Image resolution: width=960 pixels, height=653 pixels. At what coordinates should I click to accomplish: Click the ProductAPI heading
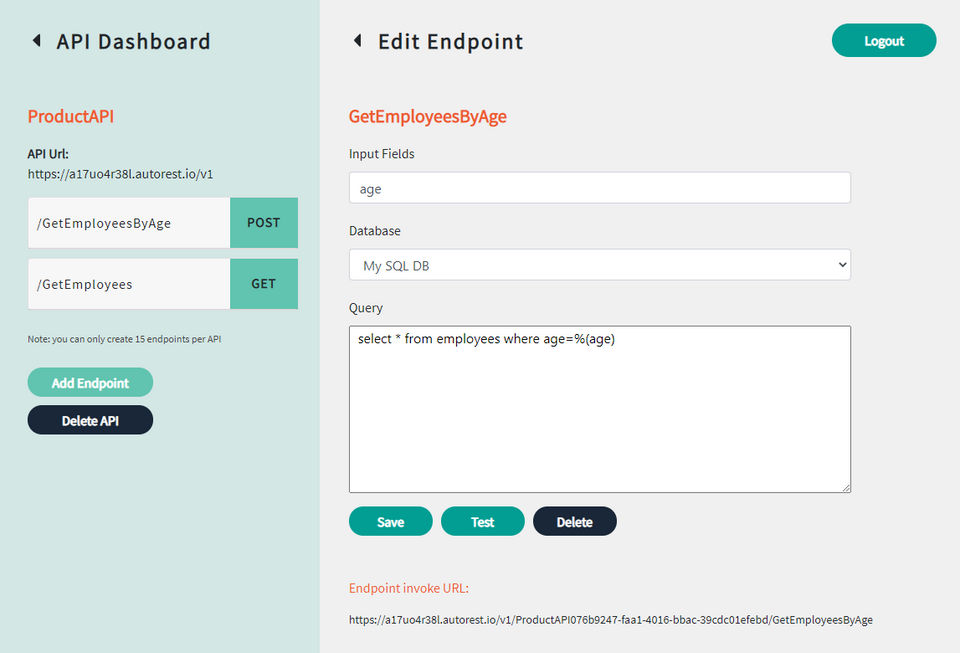pos(71,116)
